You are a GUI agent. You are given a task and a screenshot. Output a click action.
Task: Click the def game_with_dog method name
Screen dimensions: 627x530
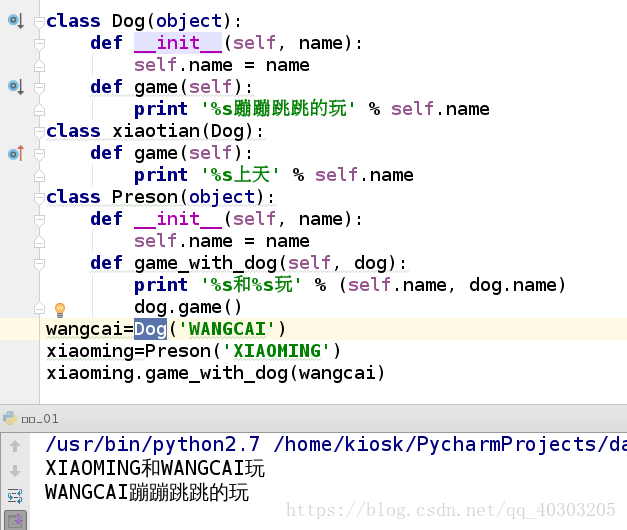(206, 263)
